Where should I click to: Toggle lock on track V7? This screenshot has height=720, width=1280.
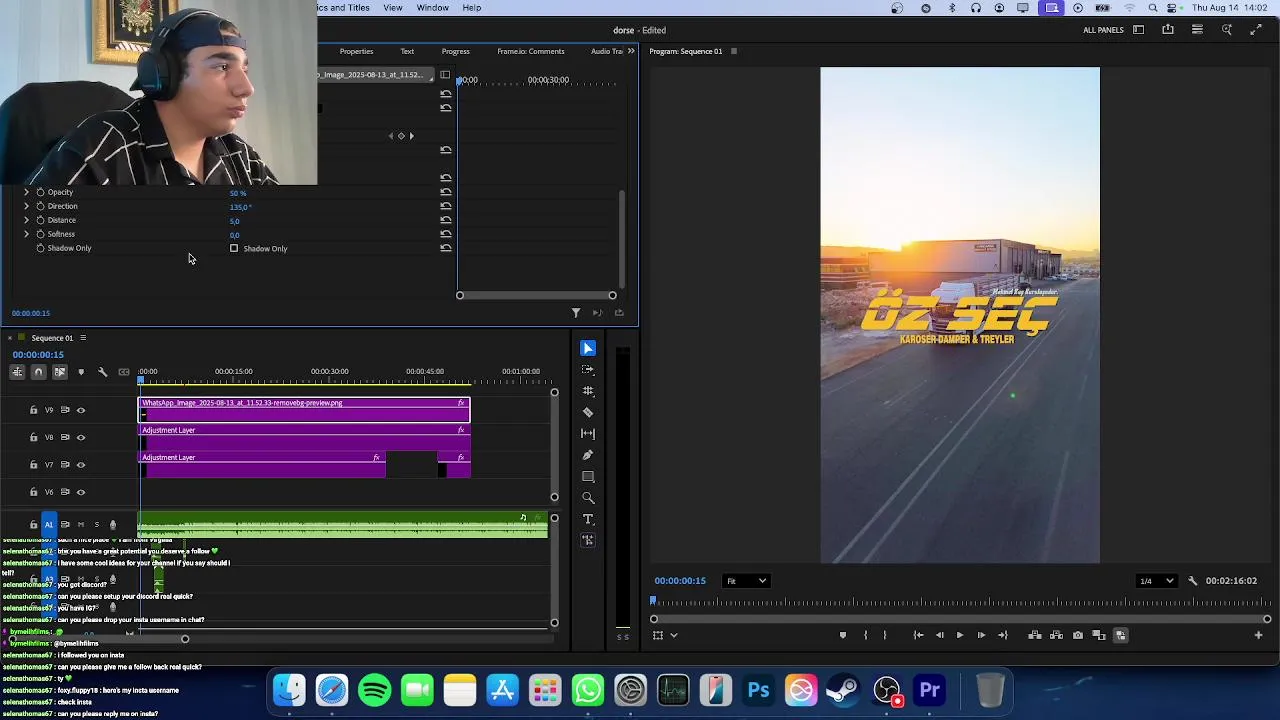click(x=33, y=465)
